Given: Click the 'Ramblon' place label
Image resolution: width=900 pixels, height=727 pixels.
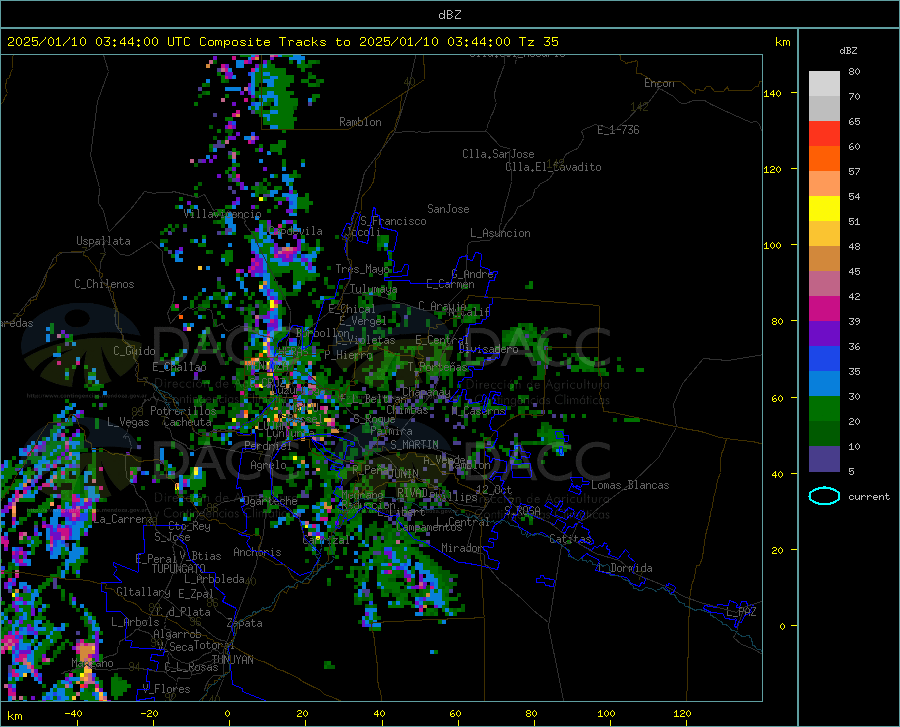Looking at the screenshot, I should [x=360, y=122].
